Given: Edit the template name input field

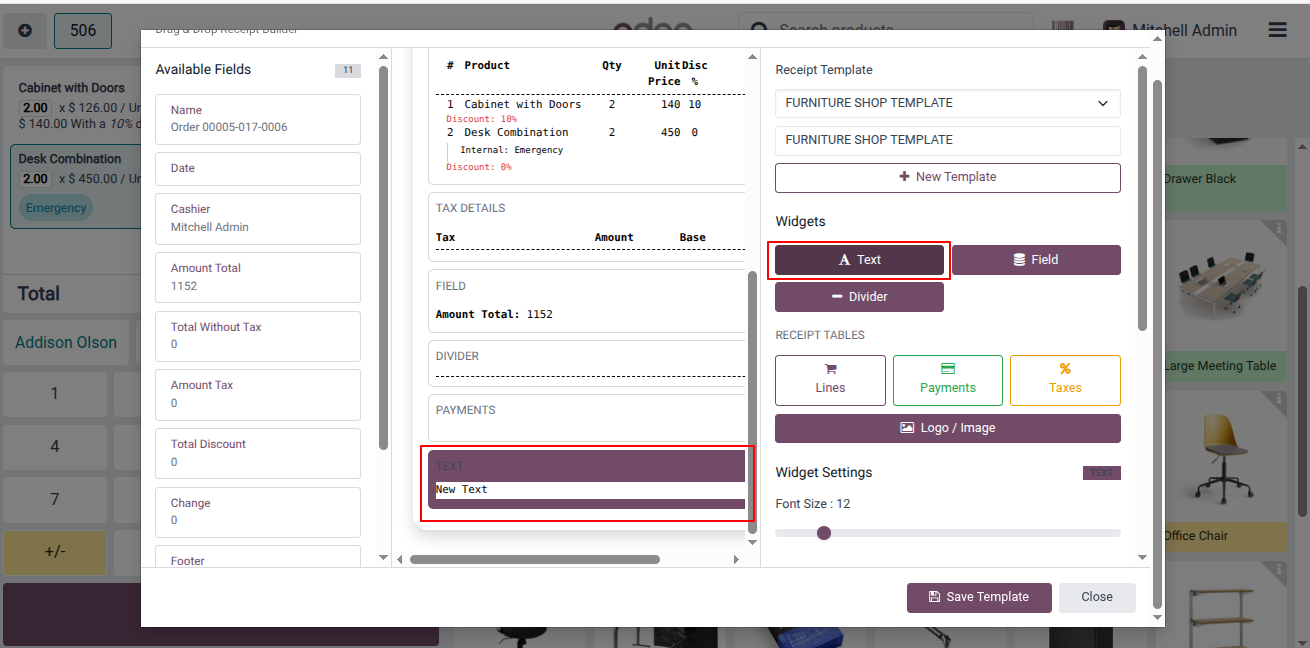Looking at the screenshot, I should [948, 140].
